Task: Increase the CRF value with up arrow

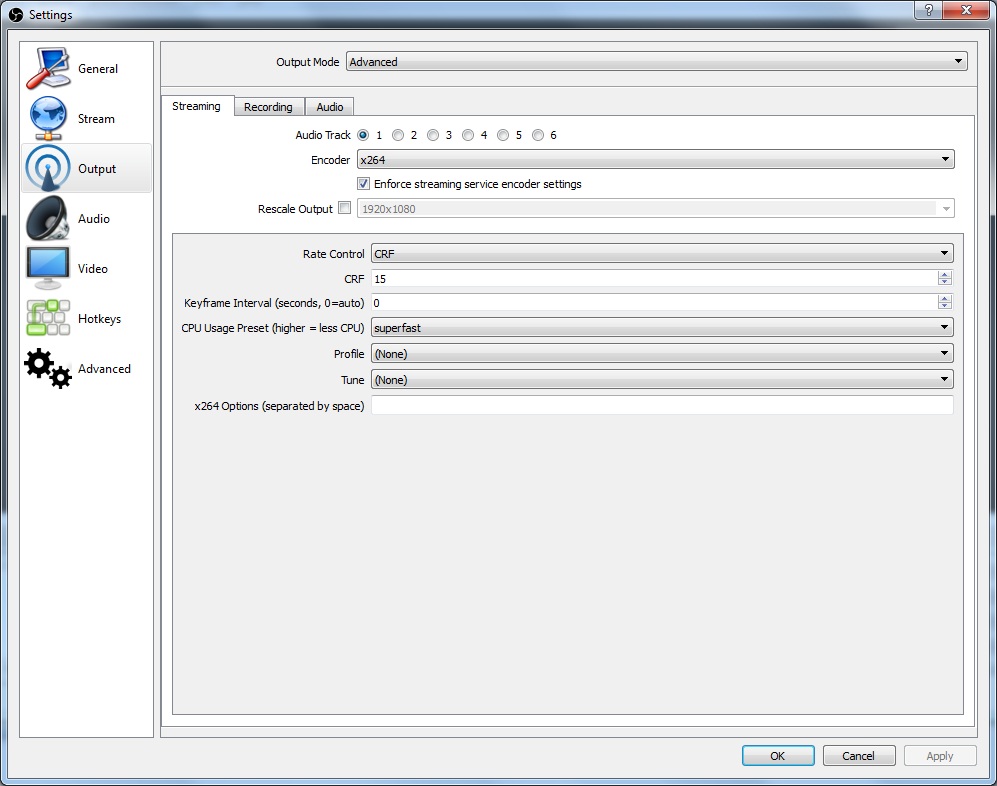Action: point(945,275)
